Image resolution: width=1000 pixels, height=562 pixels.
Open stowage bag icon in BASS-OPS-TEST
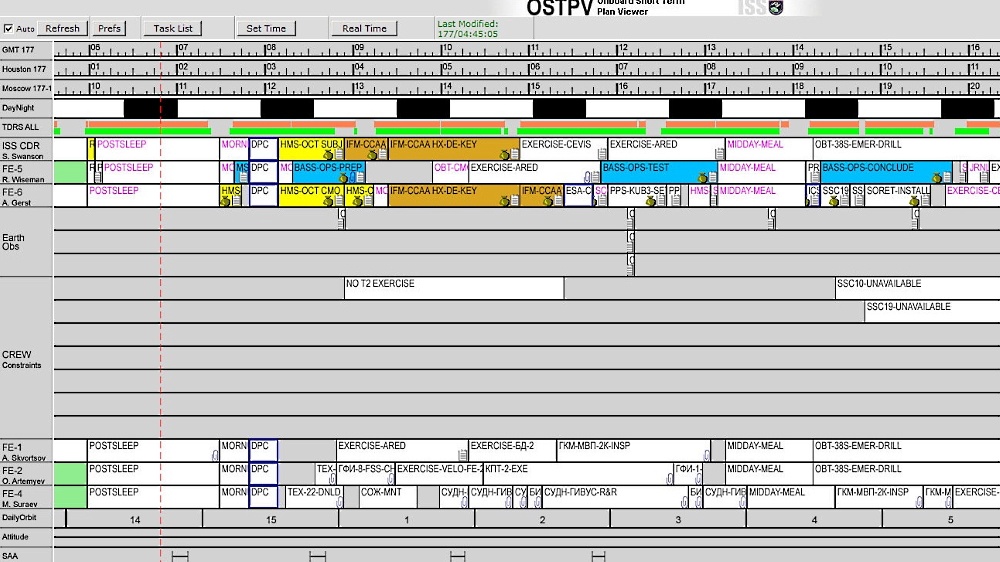[702, 177]
